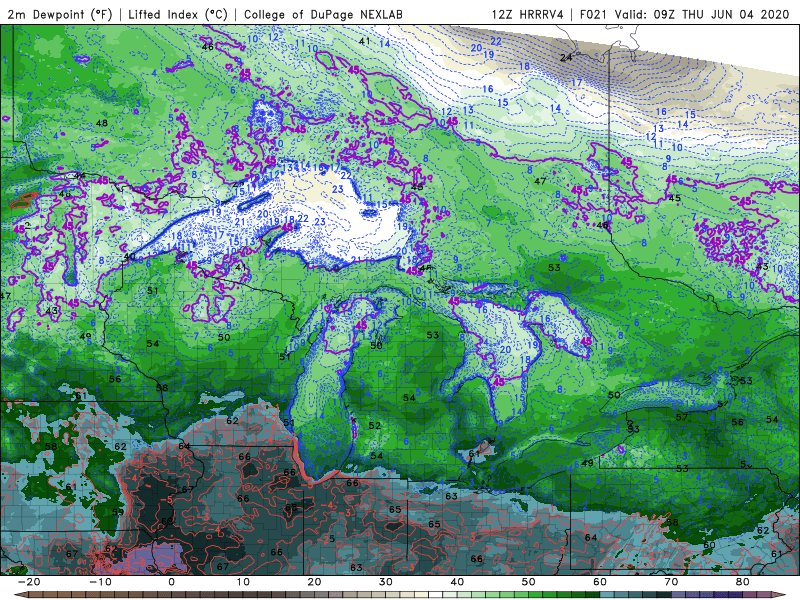Click the "30" colorbar tick label

pos(386,582)
